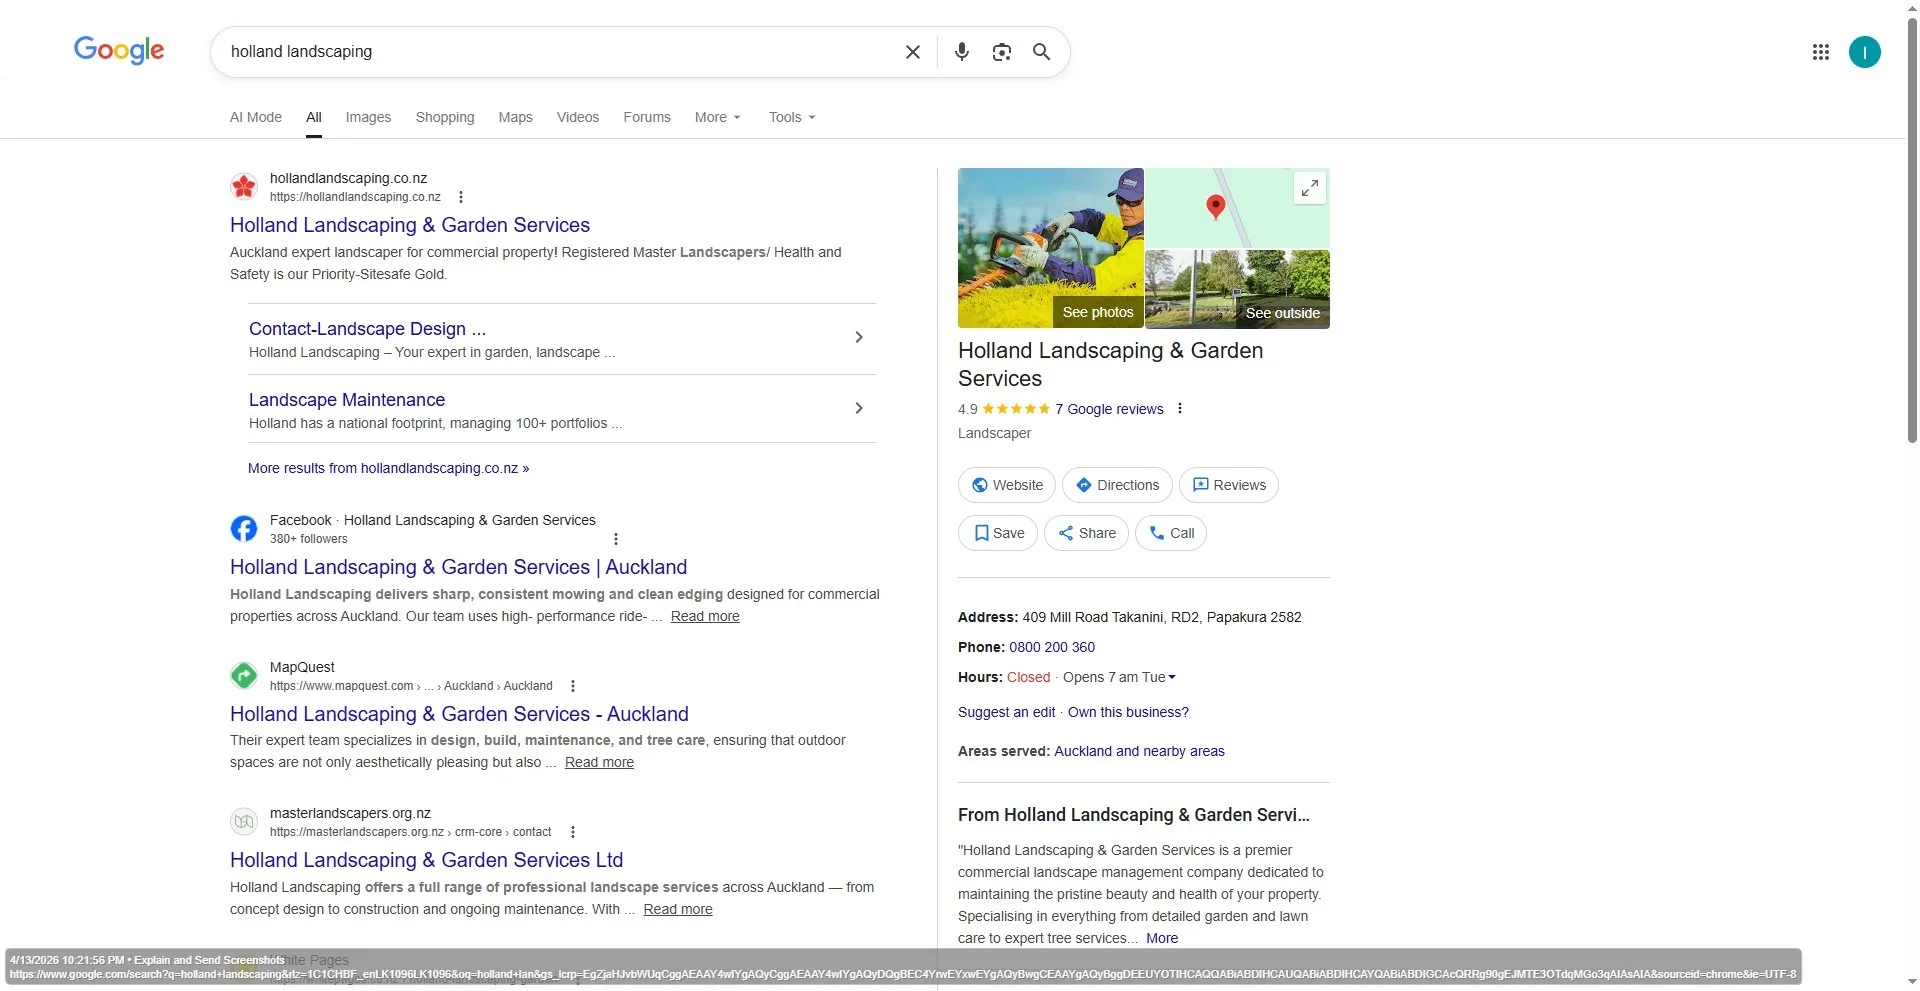The height and width of the screenshot is (991, 1920).
Task: Select the All tab
Action: (x=314, y=117)
